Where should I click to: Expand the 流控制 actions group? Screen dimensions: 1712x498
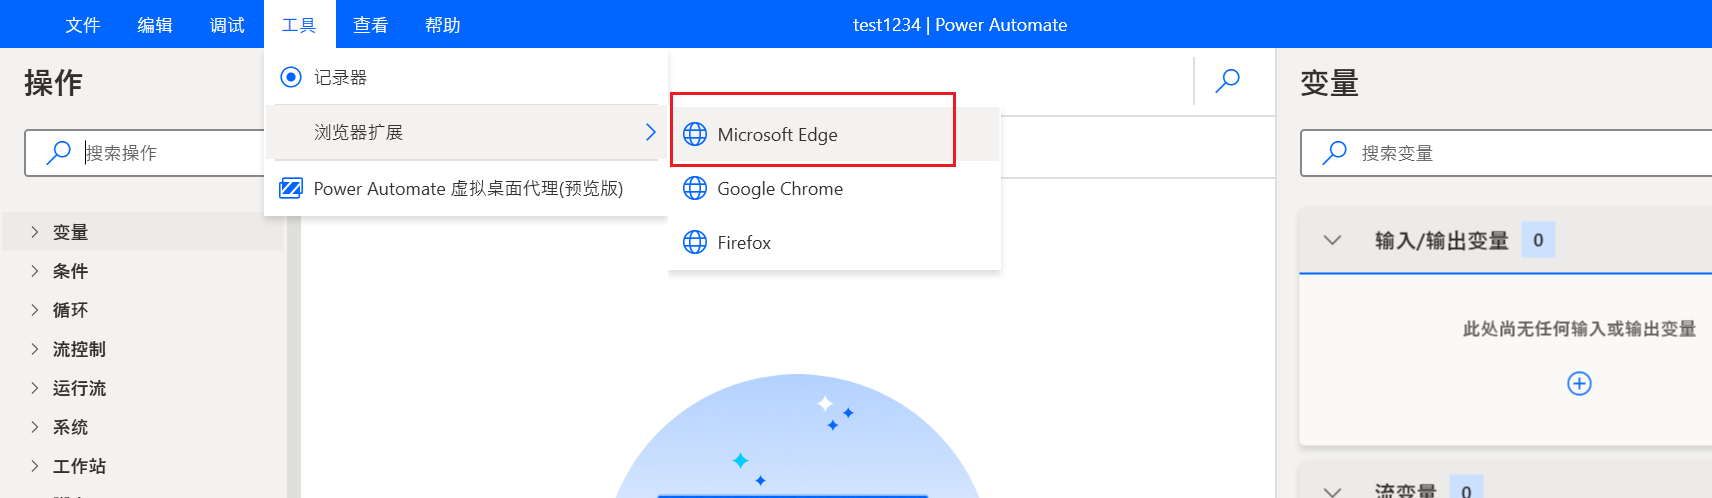click(35, 349)
